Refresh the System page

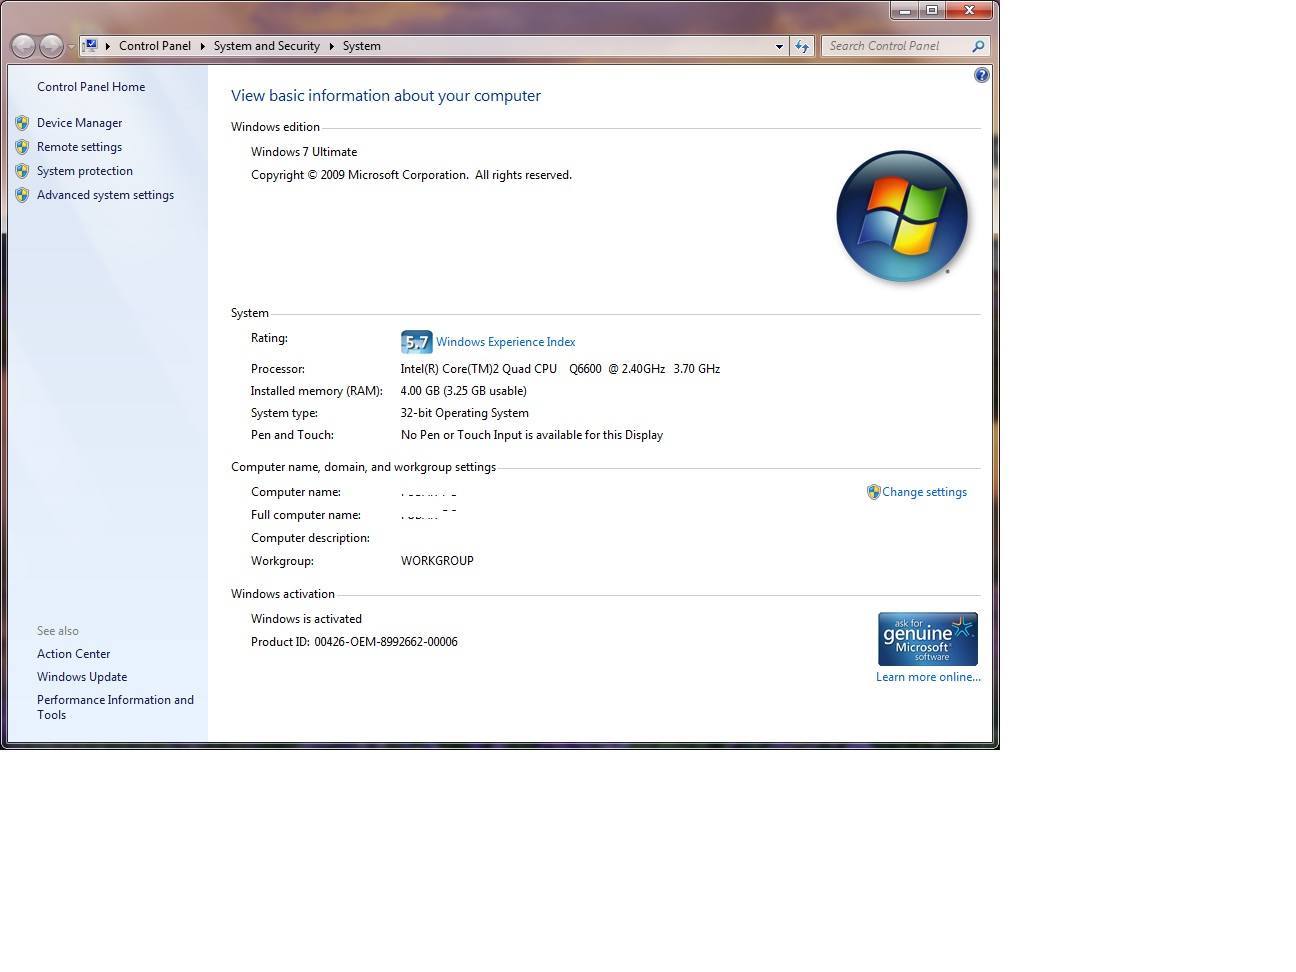click(802, 46)
